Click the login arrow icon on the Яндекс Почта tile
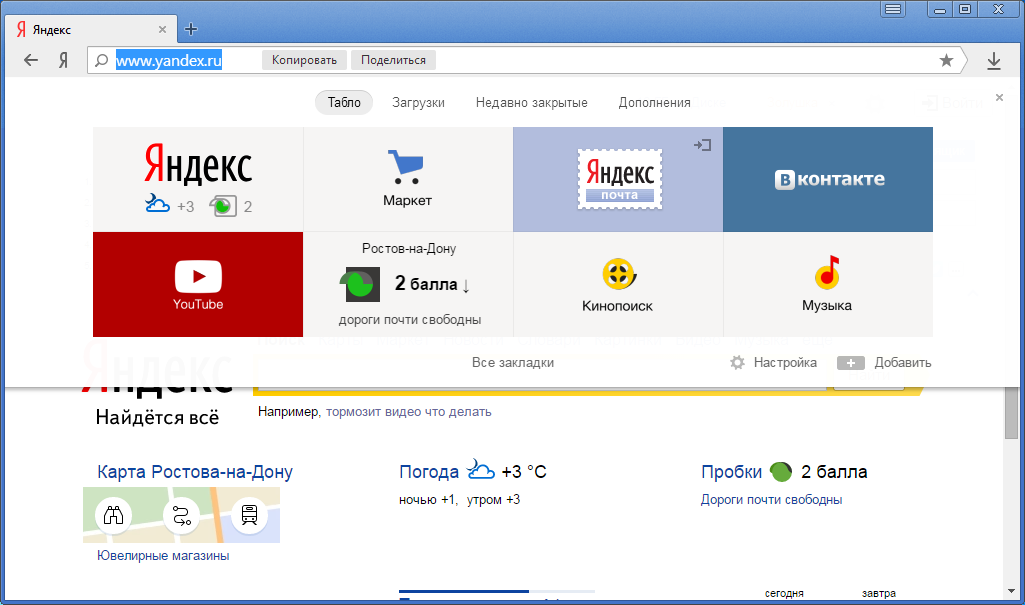Viewport: 1025px width, 605px height. pos(703,145)
